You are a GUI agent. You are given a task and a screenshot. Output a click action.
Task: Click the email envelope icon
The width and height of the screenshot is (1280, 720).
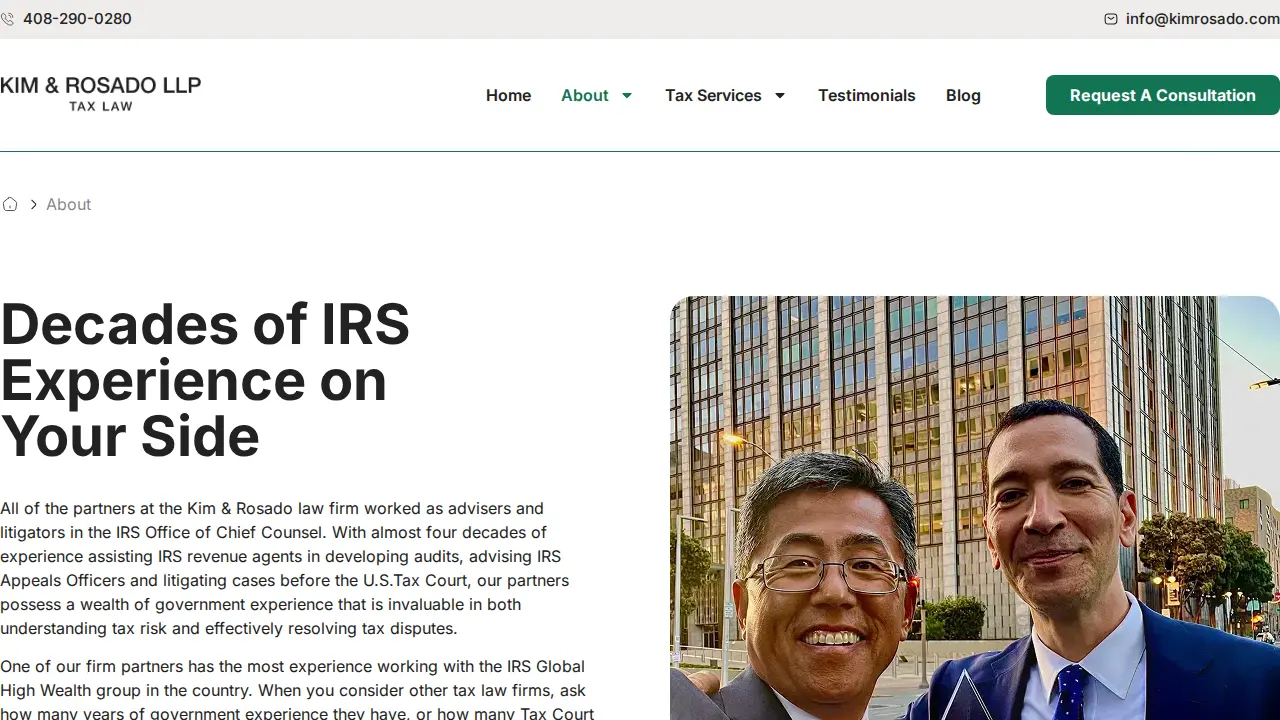click(1111, 19)
